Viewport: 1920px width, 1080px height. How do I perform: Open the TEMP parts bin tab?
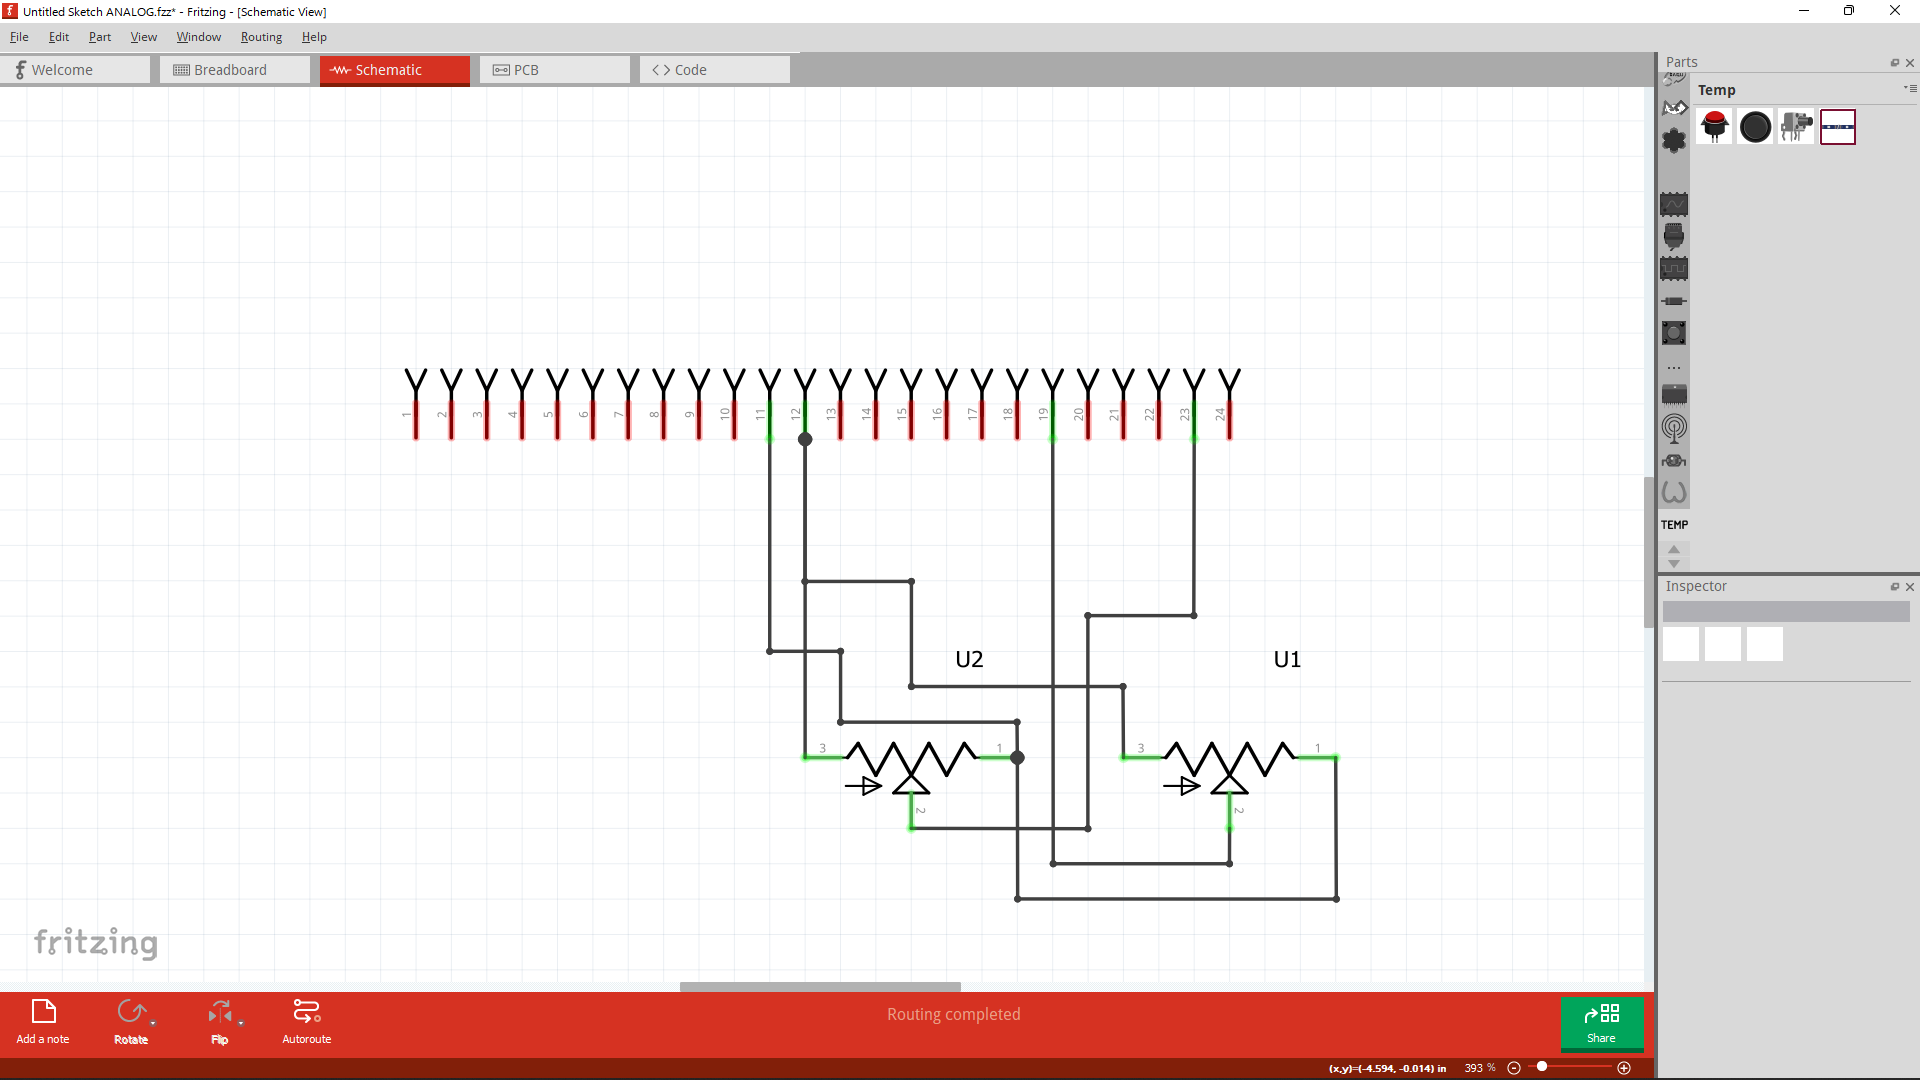1674,524
